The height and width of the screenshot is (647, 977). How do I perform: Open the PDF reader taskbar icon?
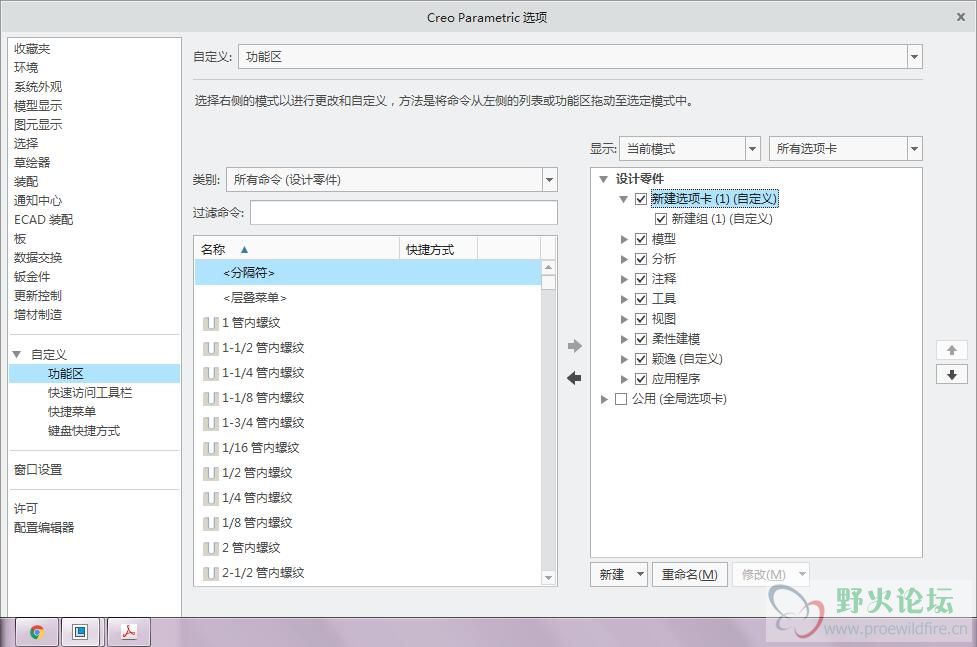click(128, 632)
